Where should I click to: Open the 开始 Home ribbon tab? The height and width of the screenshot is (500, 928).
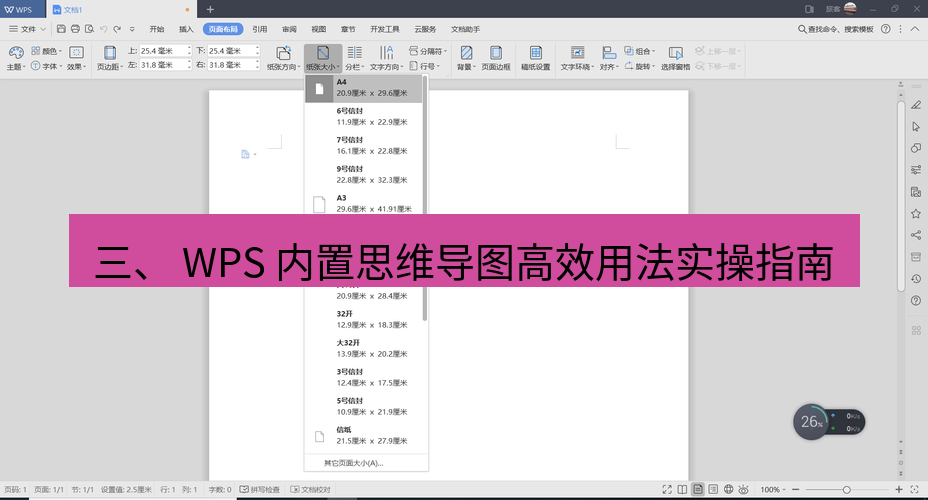(x=157, y=29)
